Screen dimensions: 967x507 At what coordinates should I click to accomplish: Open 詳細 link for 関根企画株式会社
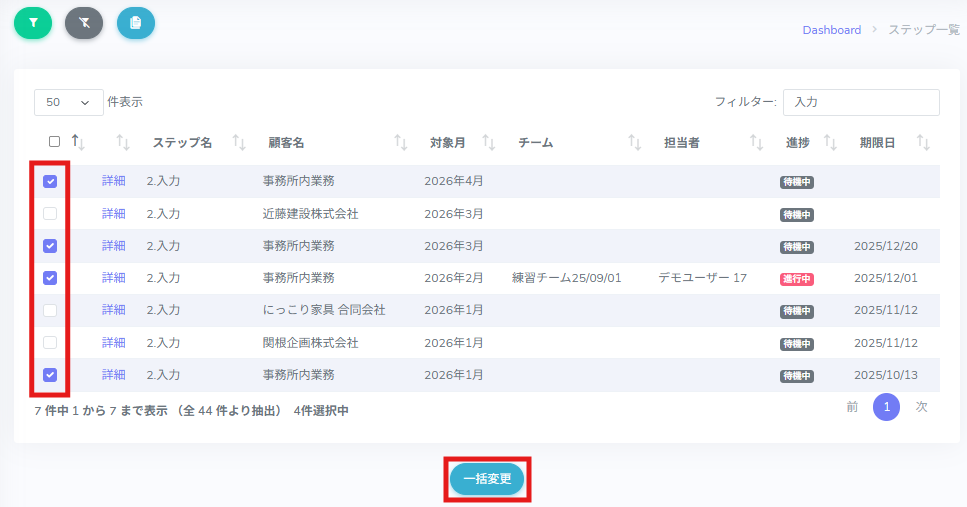pyautogui.click(x=114, y=343)
